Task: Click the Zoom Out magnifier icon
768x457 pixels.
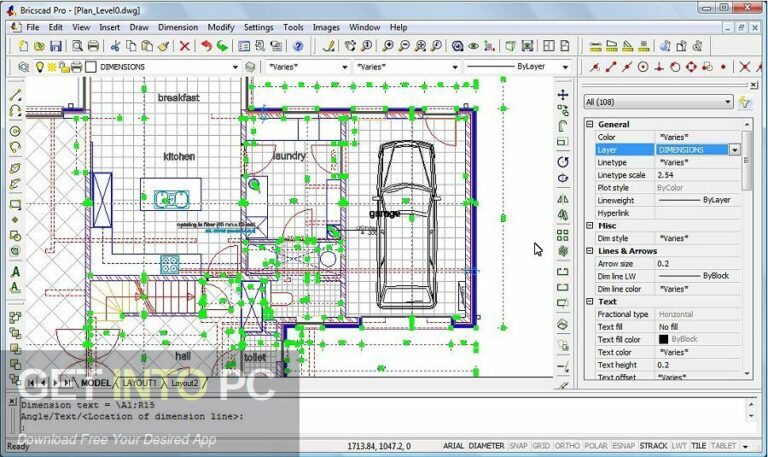Action: [x=404, y=46]
